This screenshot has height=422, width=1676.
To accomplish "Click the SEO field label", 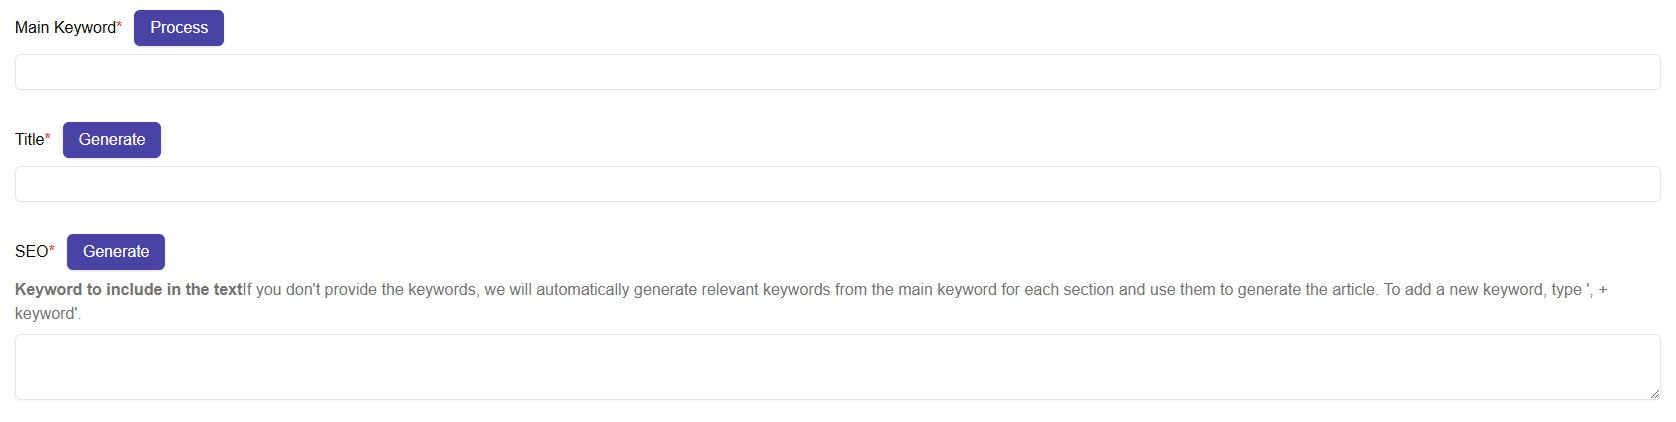I will click(31, 252).
